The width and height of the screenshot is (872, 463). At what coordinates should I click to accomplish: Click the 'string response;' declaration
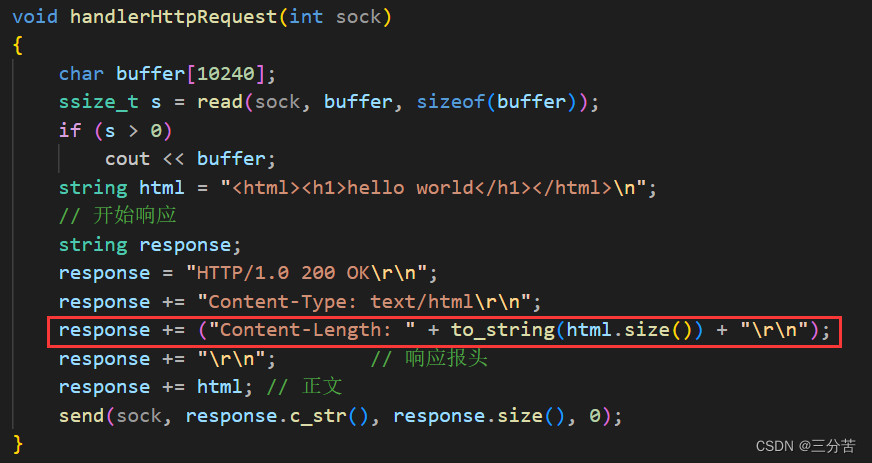pos(150,245)
